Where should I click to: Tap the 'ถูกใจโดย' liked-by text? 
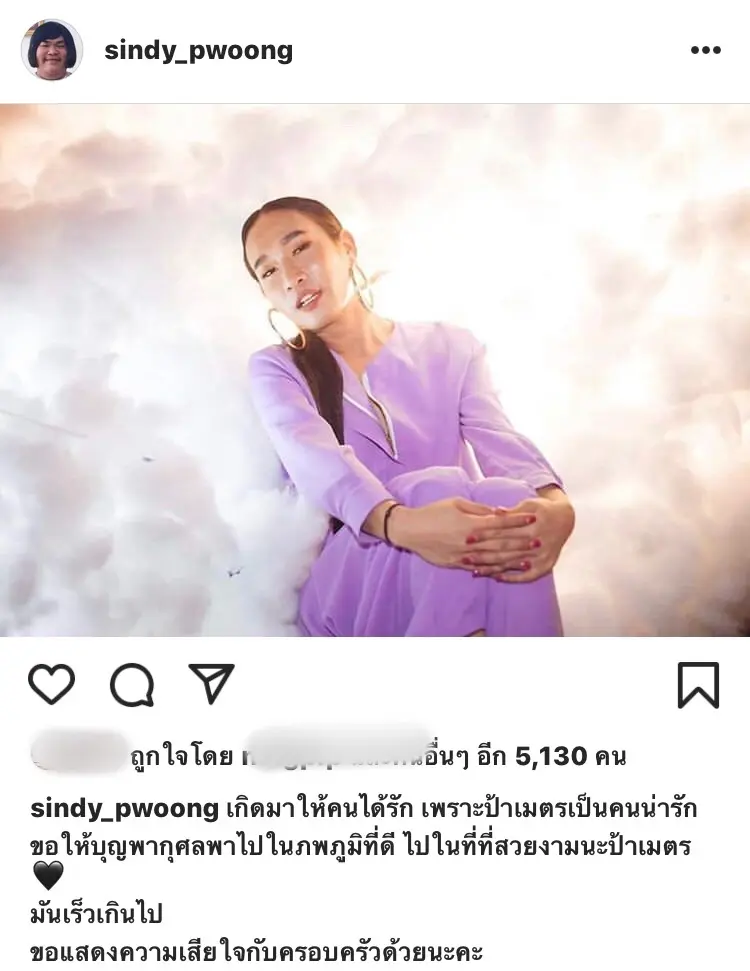tap(181, 757)
